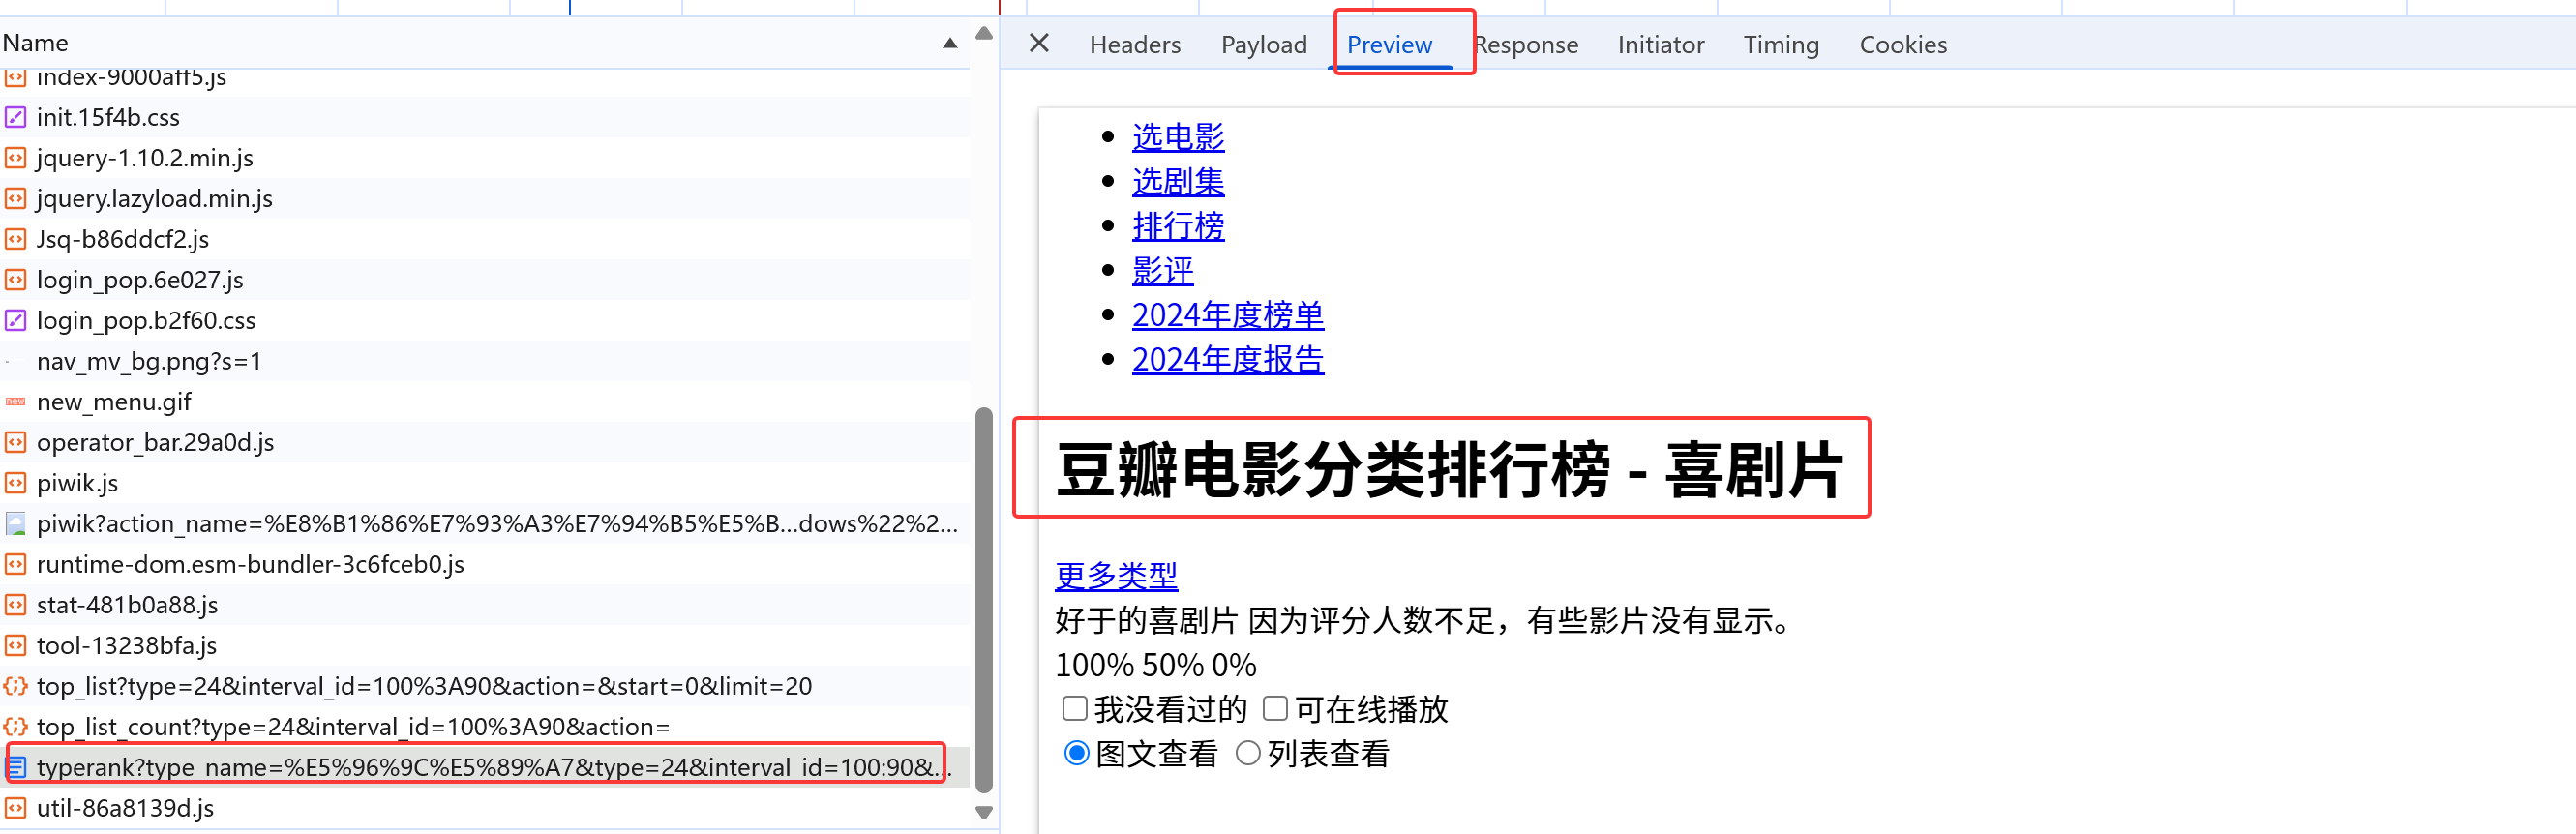
Task: Select the piwik?action_name request row
Action: point(485,523)
